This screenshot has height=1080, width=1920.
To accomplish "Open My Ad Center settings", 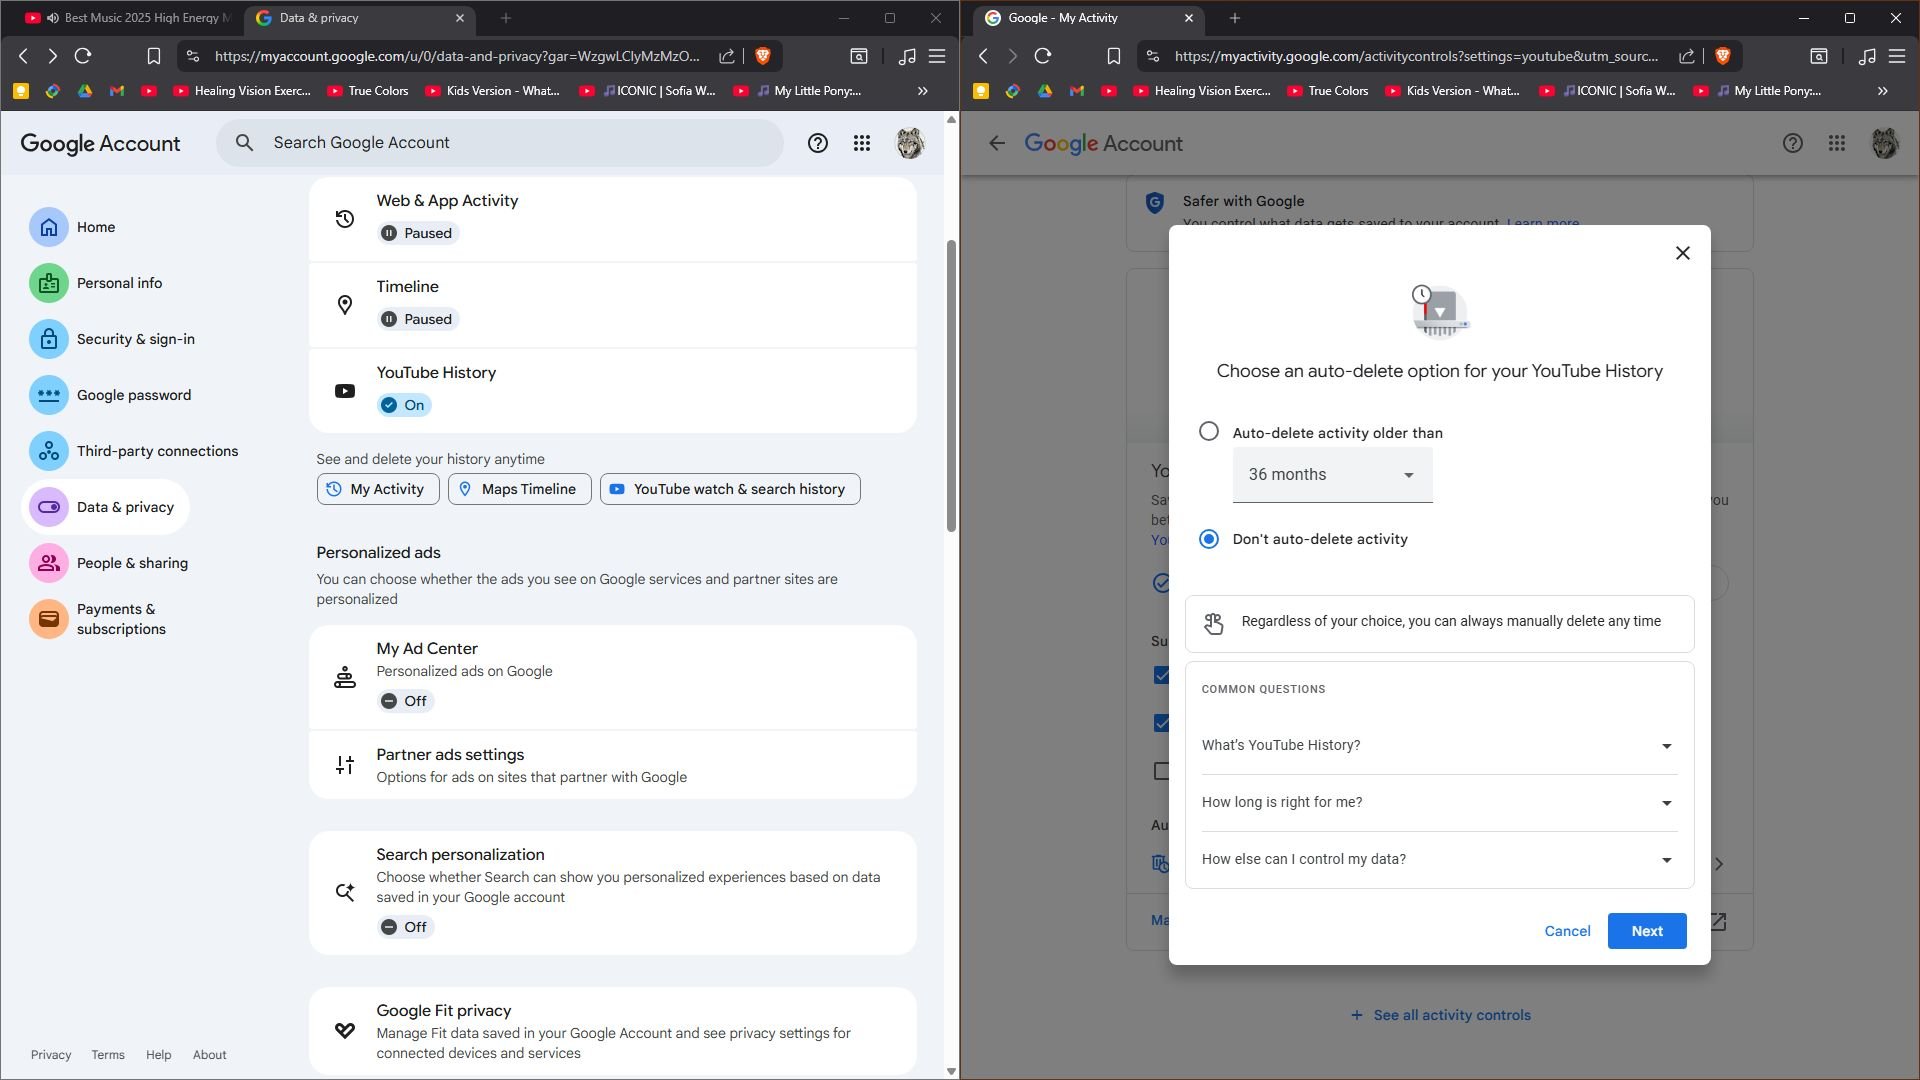I will (613, 678).
